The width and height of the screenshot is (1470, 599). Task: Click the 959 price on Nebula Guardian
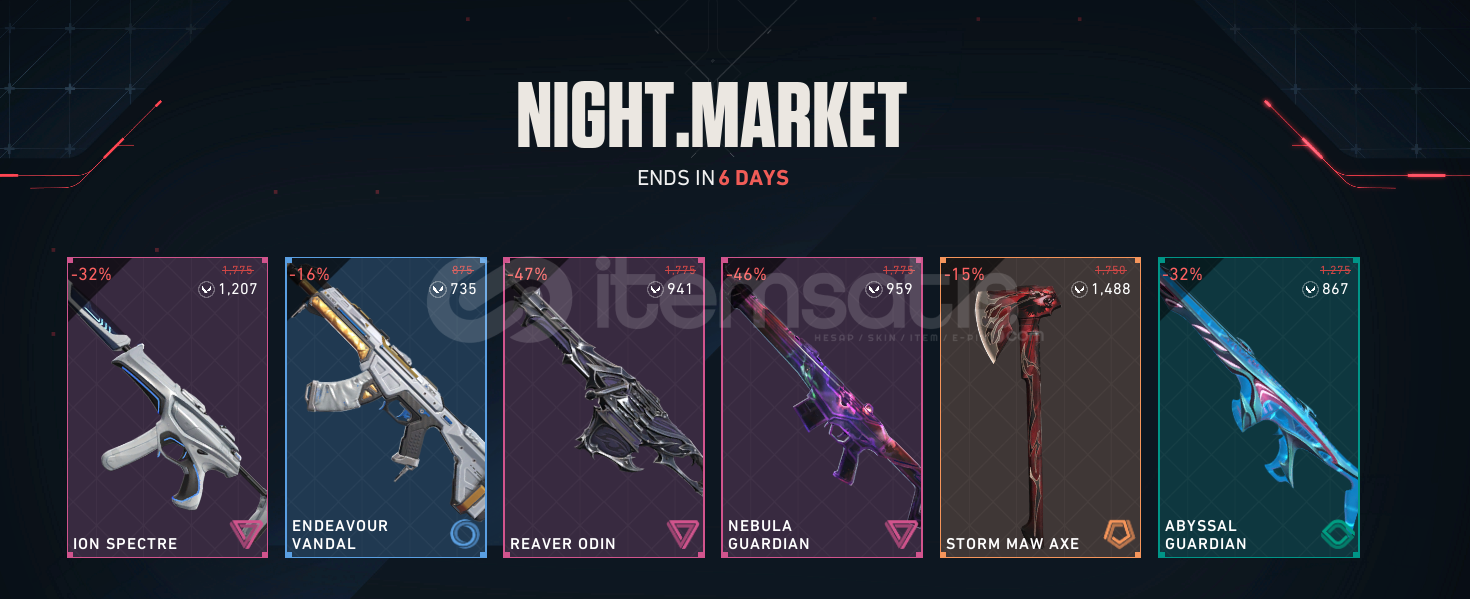[x=900, y=289]
